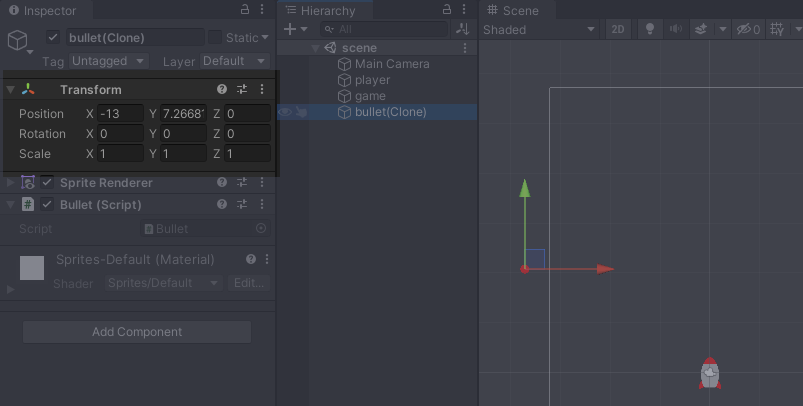
Task: Collapse the Transform component
Action: coord(10,90)
